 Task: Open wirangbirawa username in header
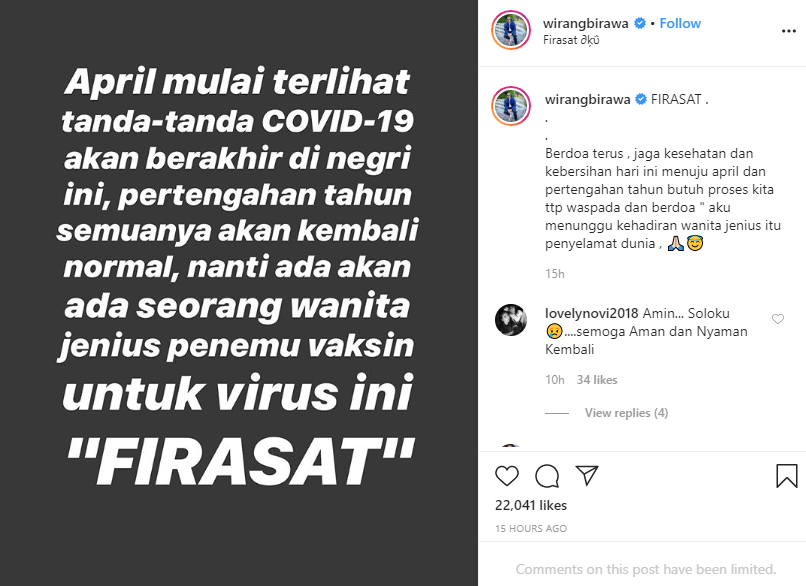click(585, 23)
